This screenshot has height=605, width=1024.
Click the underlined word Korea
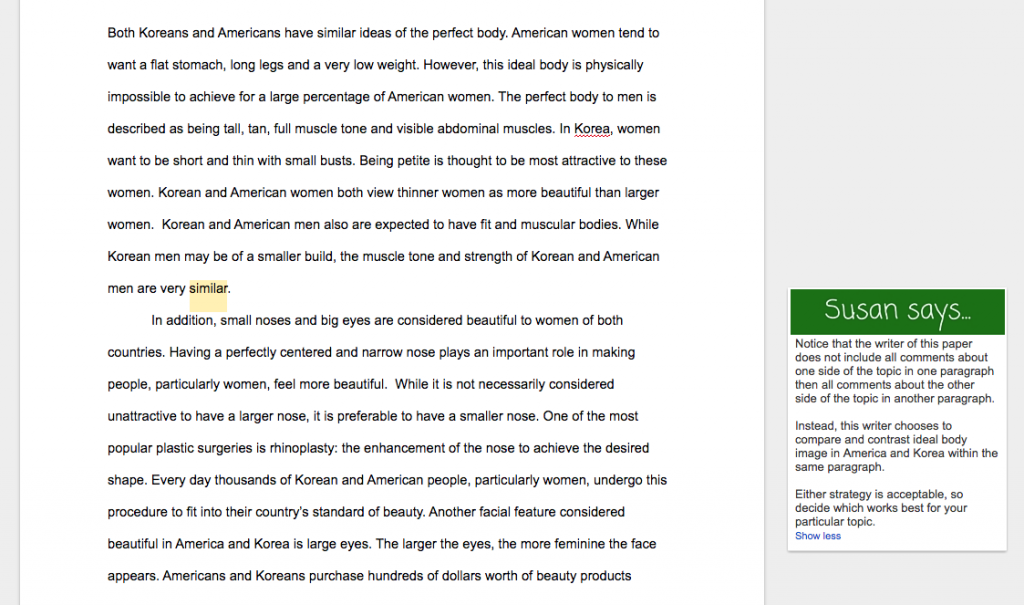coord(592,128)
